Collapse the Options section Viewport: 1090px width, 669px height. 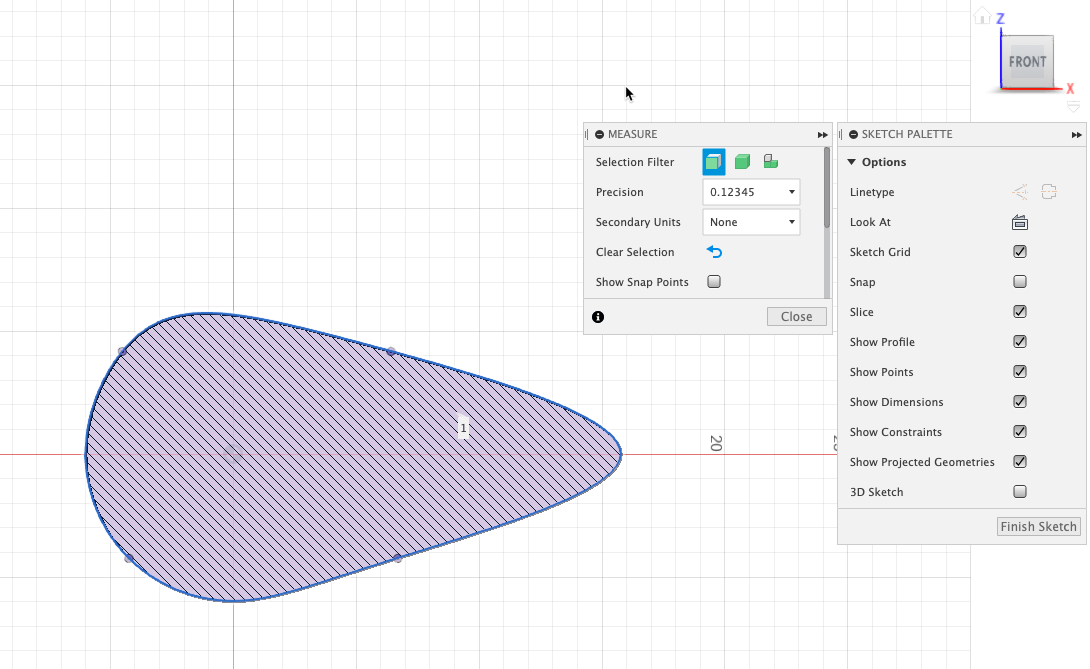coord(850,161)
